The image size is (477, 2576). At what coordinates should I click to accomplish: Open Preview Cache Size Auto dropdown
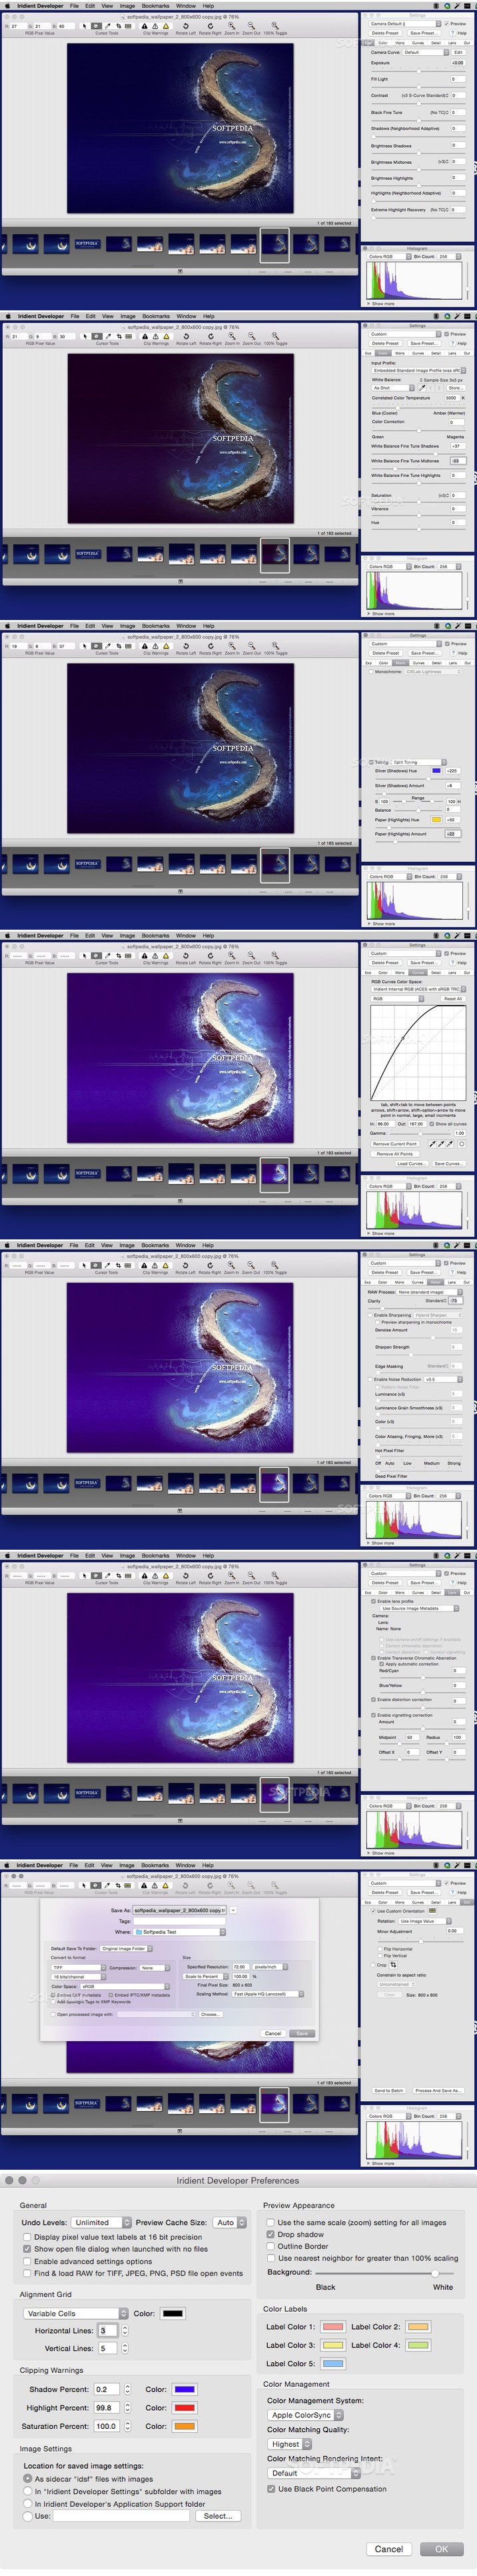click(x=230, y=2223)
